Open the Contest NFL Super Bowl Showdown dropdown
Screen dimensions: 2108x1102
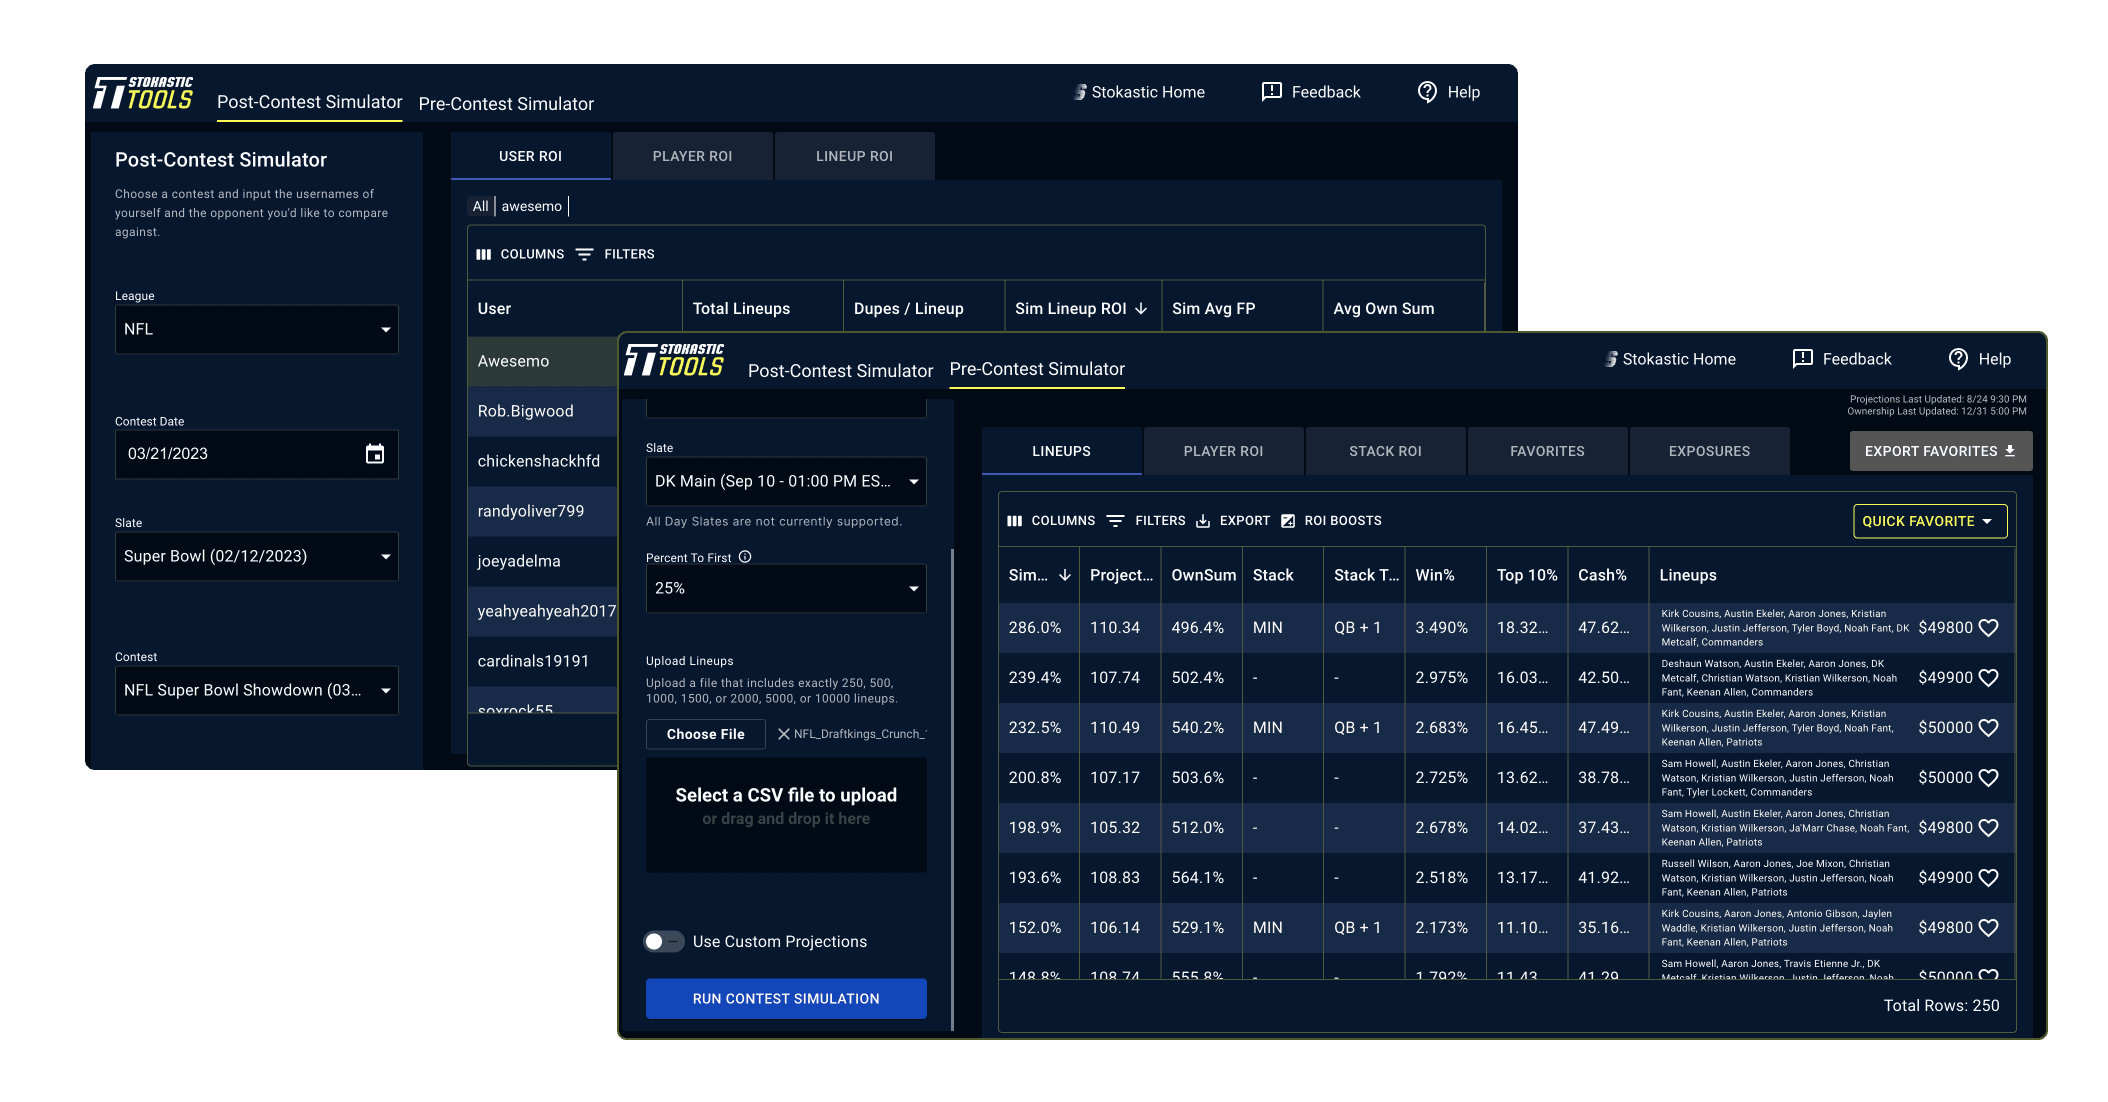coord(257,690)
